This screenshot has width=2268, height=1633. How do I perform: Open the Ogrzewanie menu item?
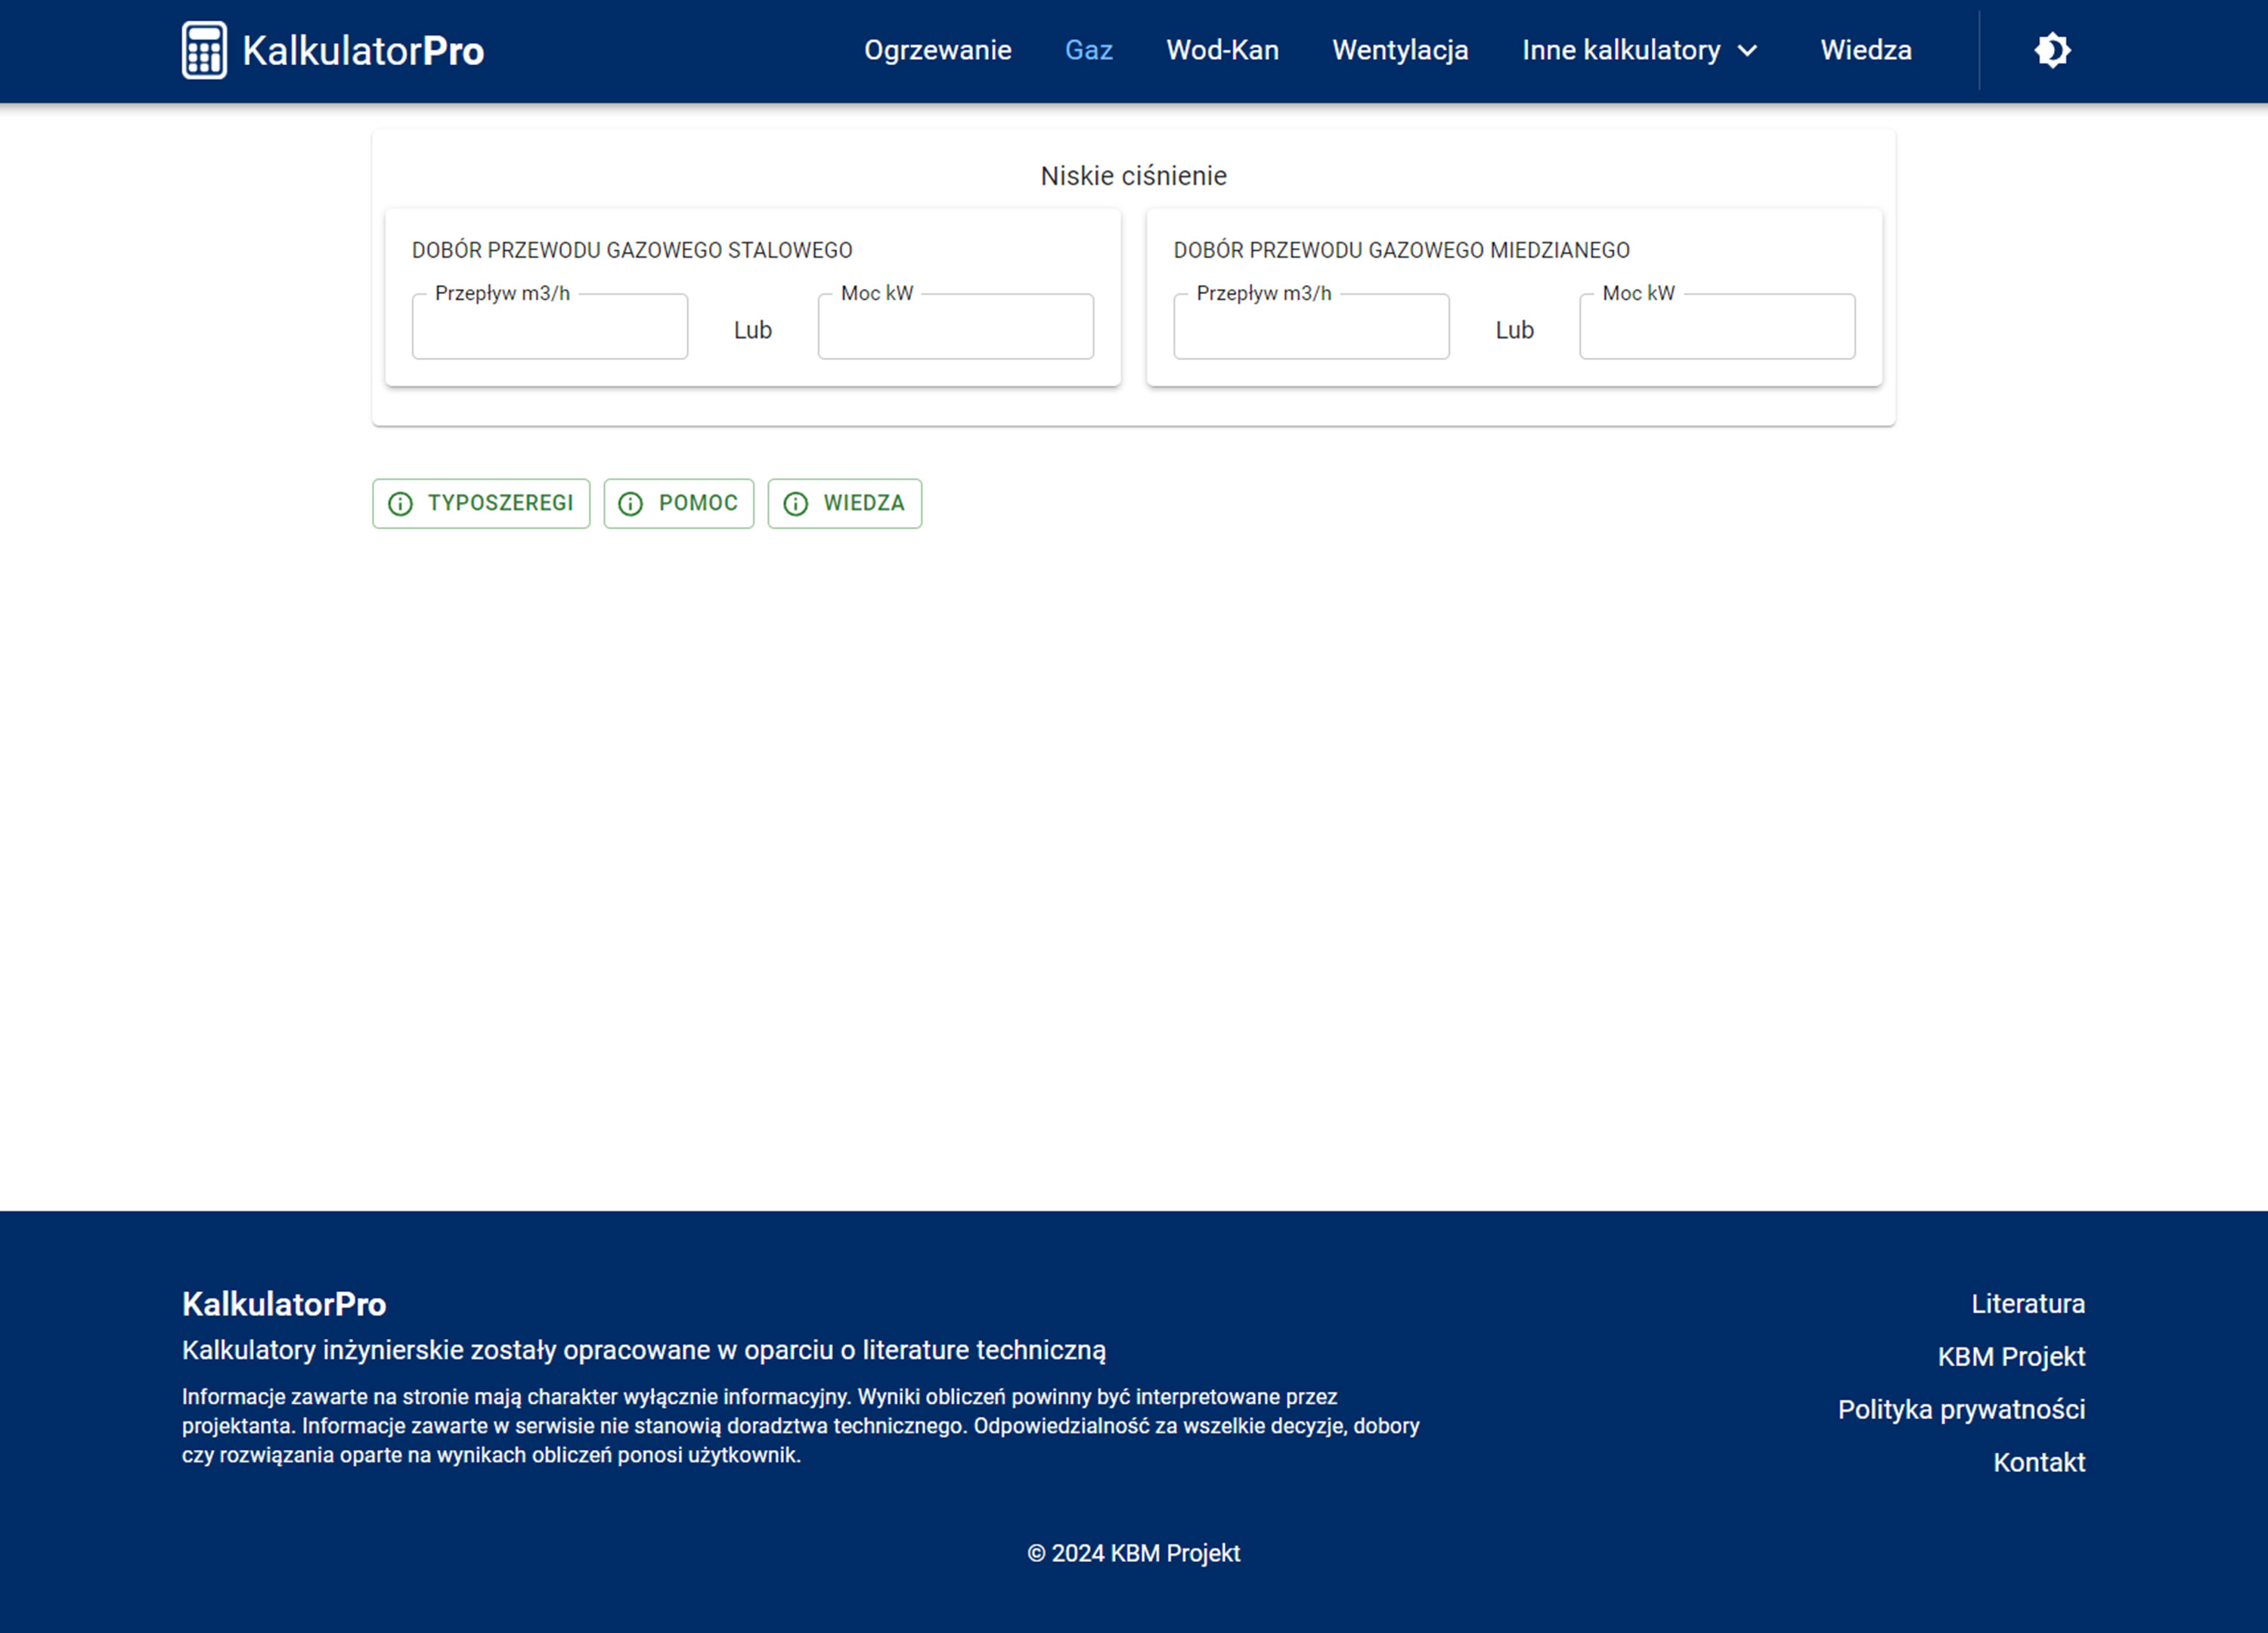tap(938, 50)
